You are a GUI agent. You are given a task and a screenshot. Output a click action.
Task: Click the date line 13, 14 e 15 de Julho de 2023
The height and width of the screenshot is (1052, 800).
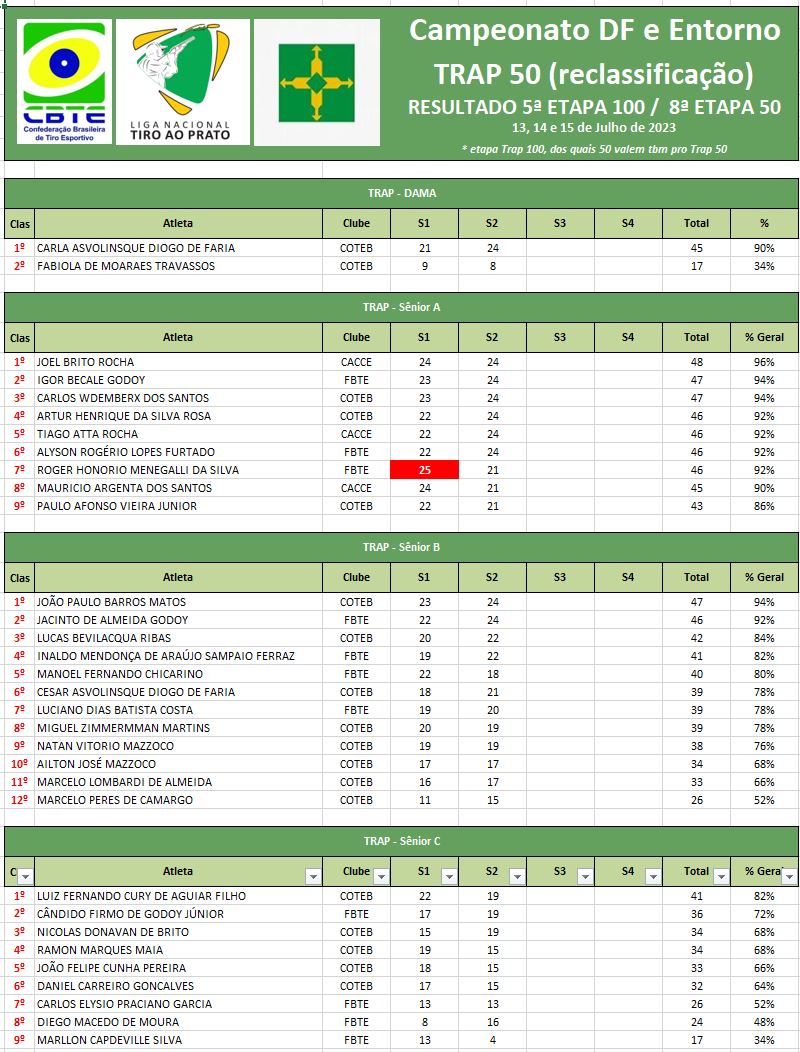tap(594, 127)
